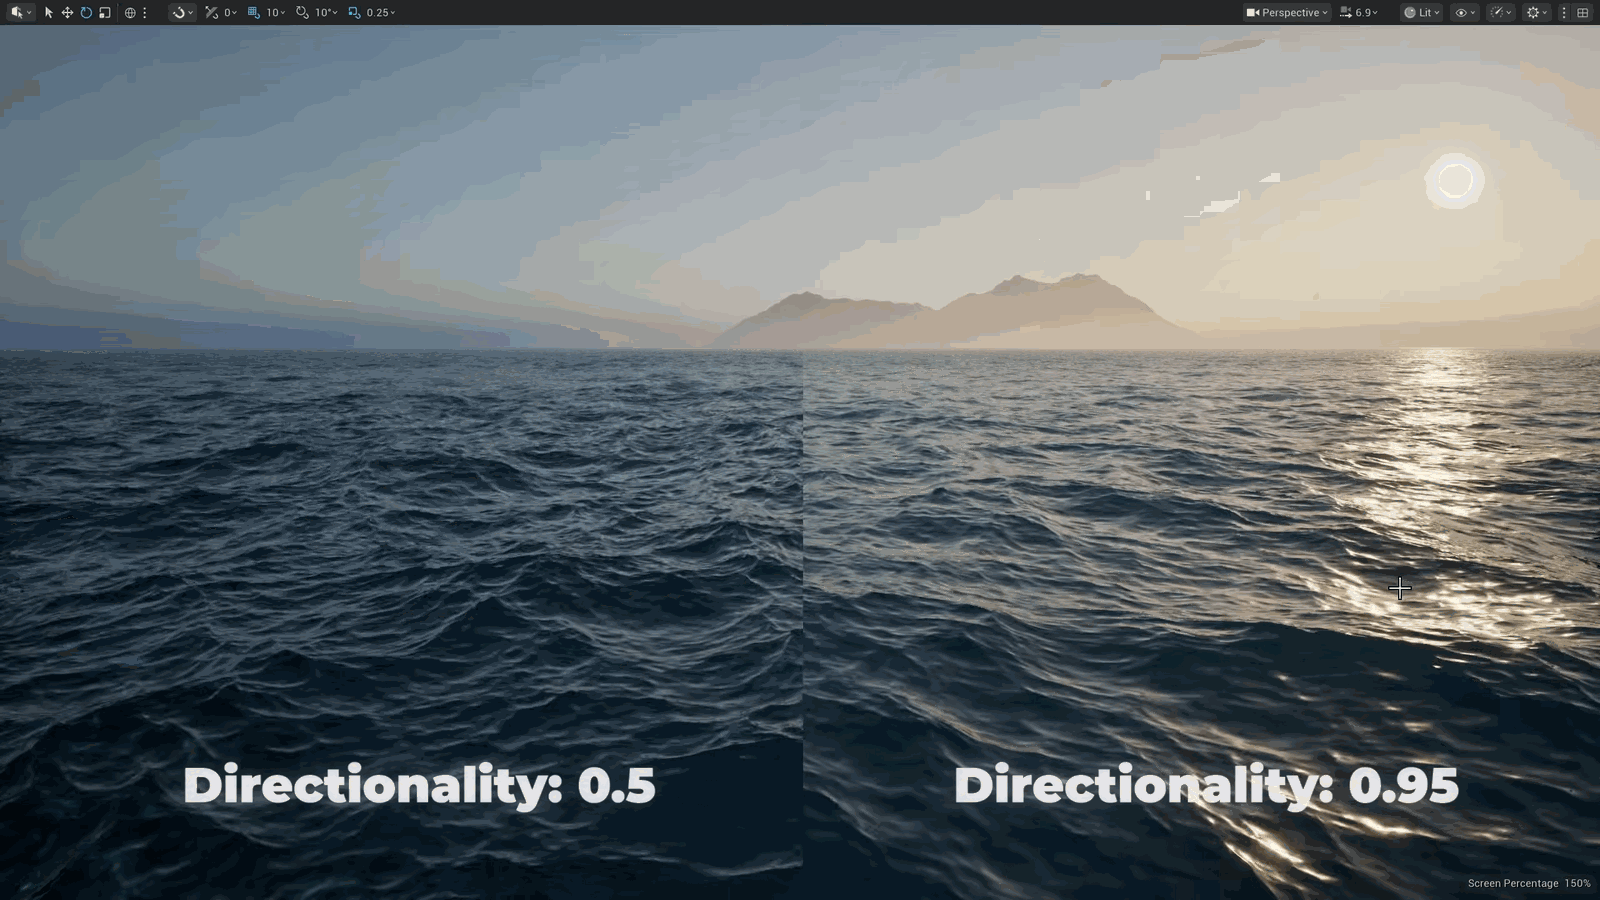Open the Lit view mode menu
1600x900 pixels.
point(1421,13)
